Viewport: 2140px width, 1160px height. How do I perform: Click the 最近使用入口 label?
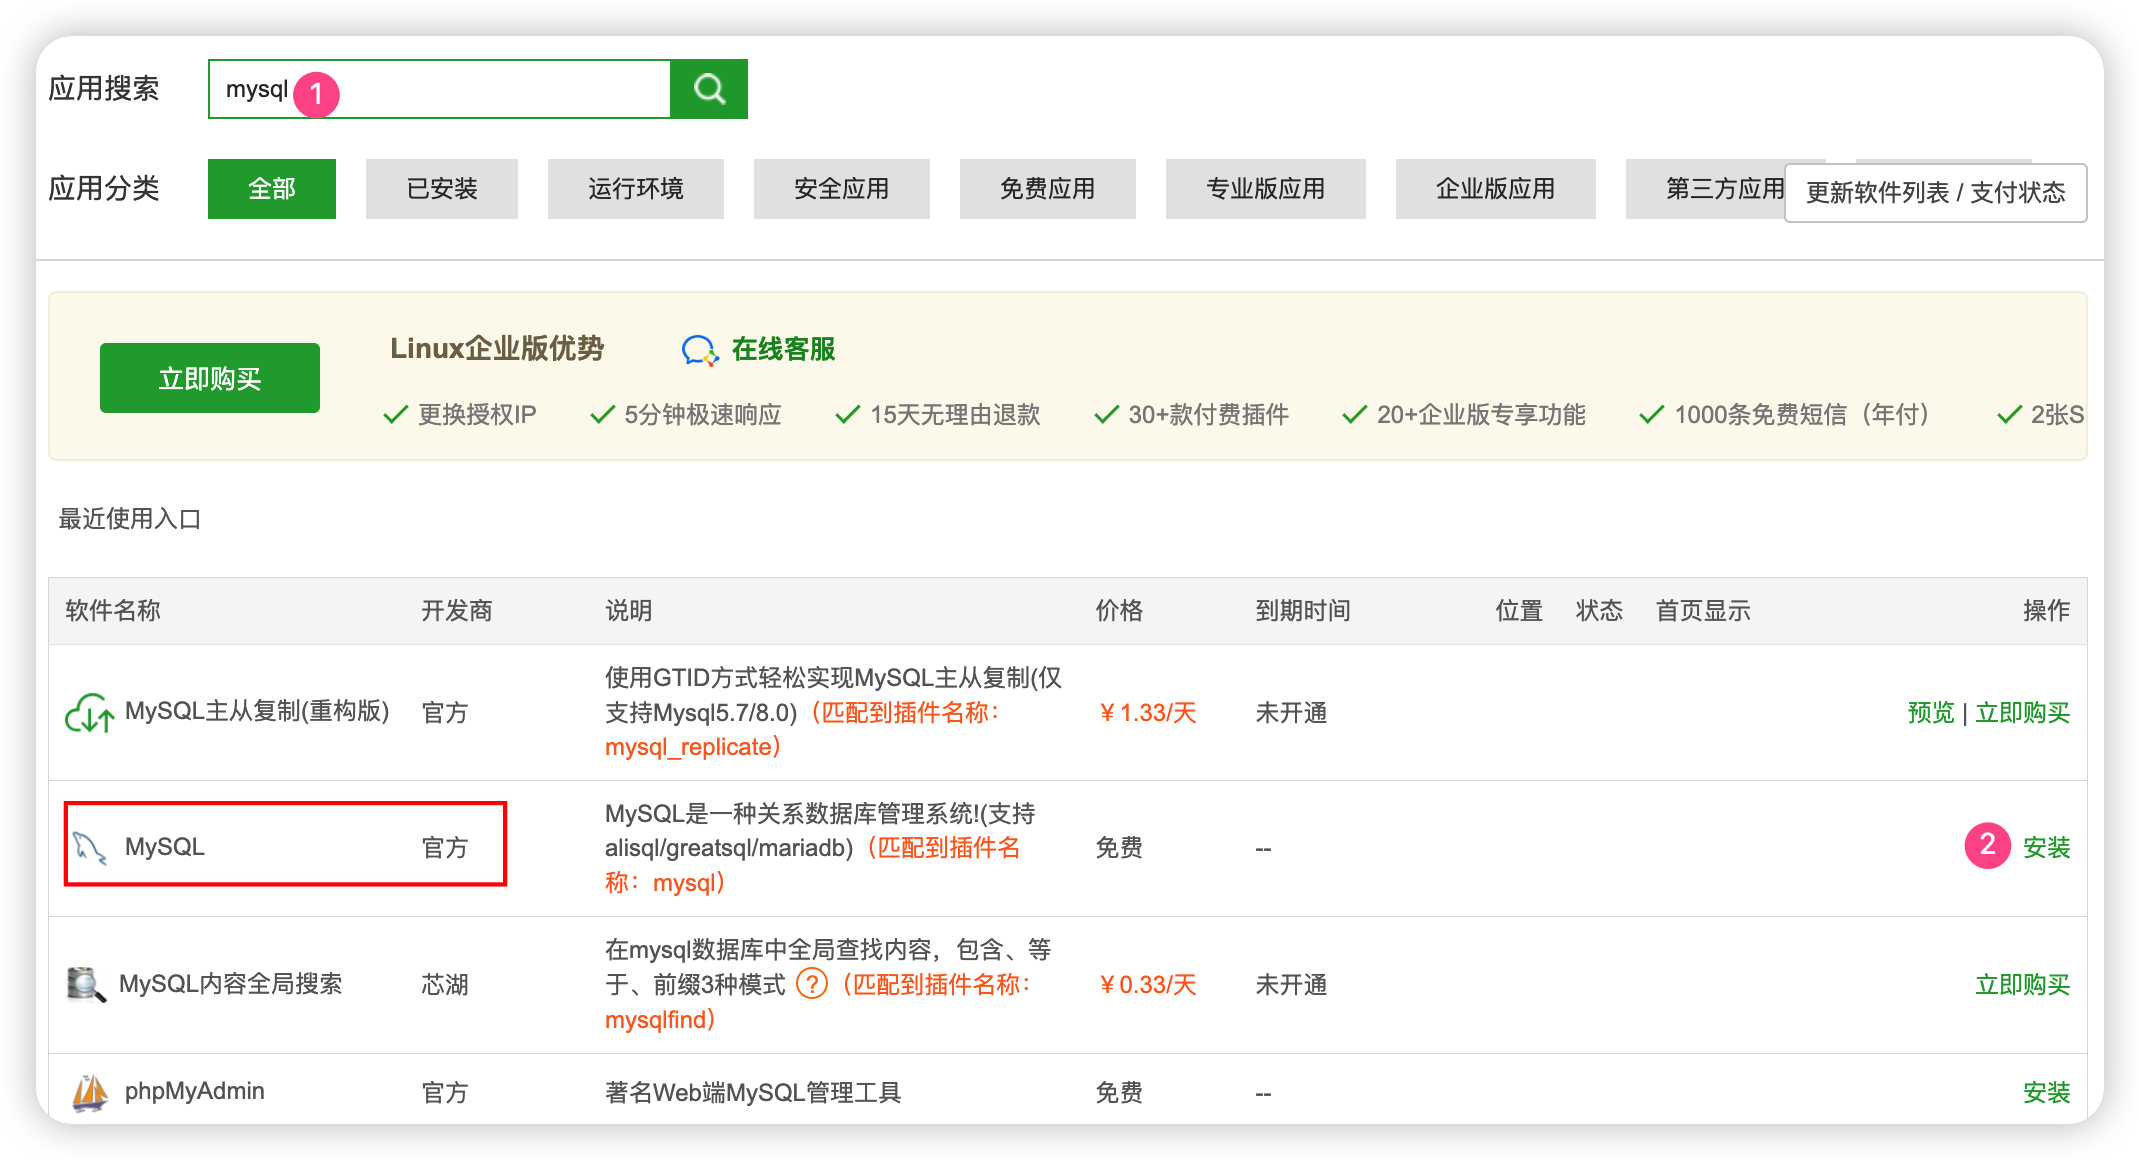pyautogui.click(x=130, y=519)
